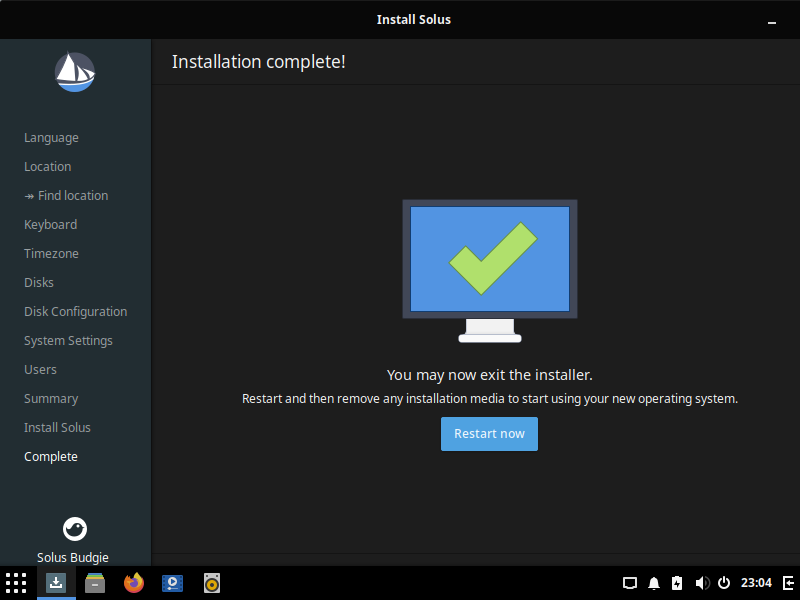Check the battery status tray icon
The height and width of the screenshot is (600, 800).
677,583
